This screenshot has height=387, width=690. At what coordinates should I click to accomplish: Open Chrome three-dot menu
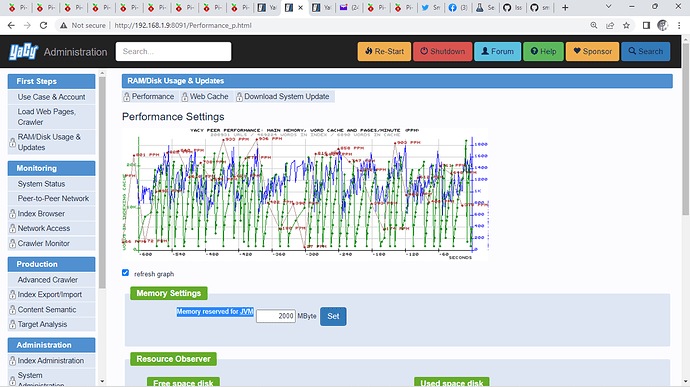(x=679, y=26)
